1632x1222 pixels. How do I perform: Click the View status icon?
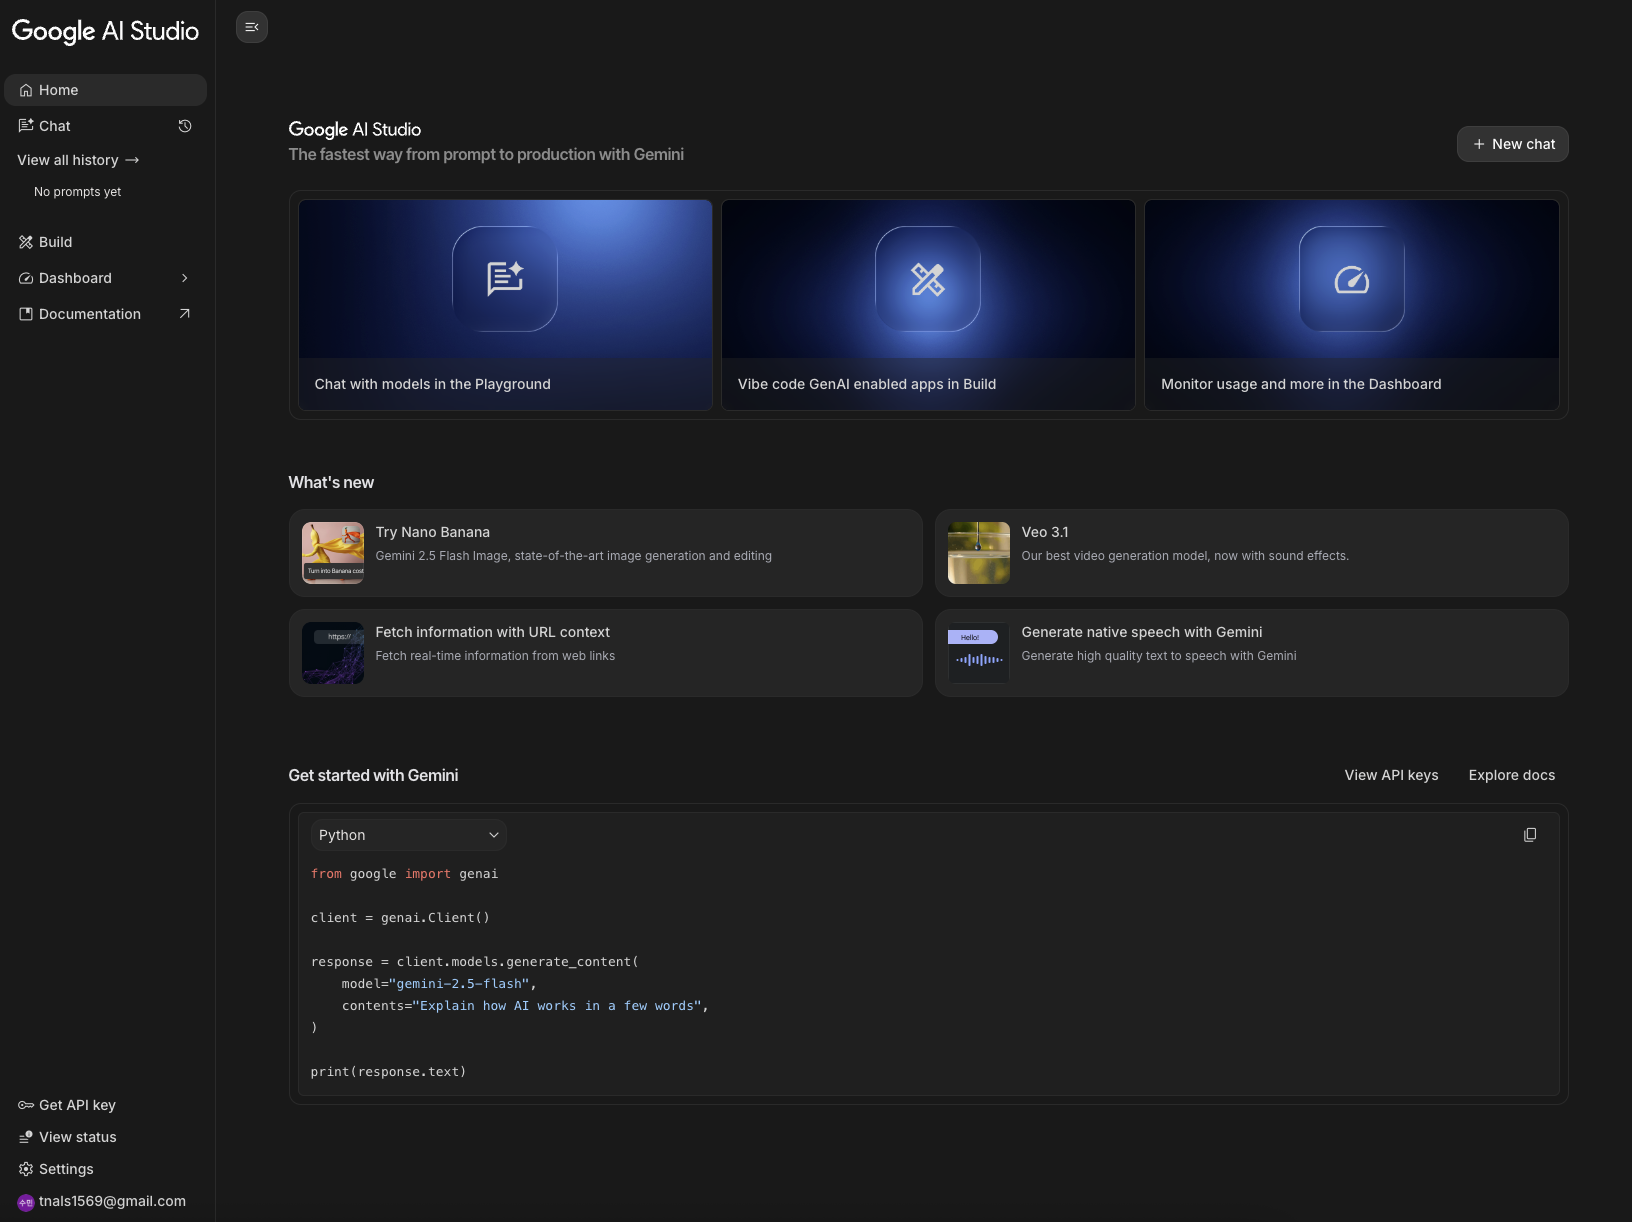(x=24, y=1136)
